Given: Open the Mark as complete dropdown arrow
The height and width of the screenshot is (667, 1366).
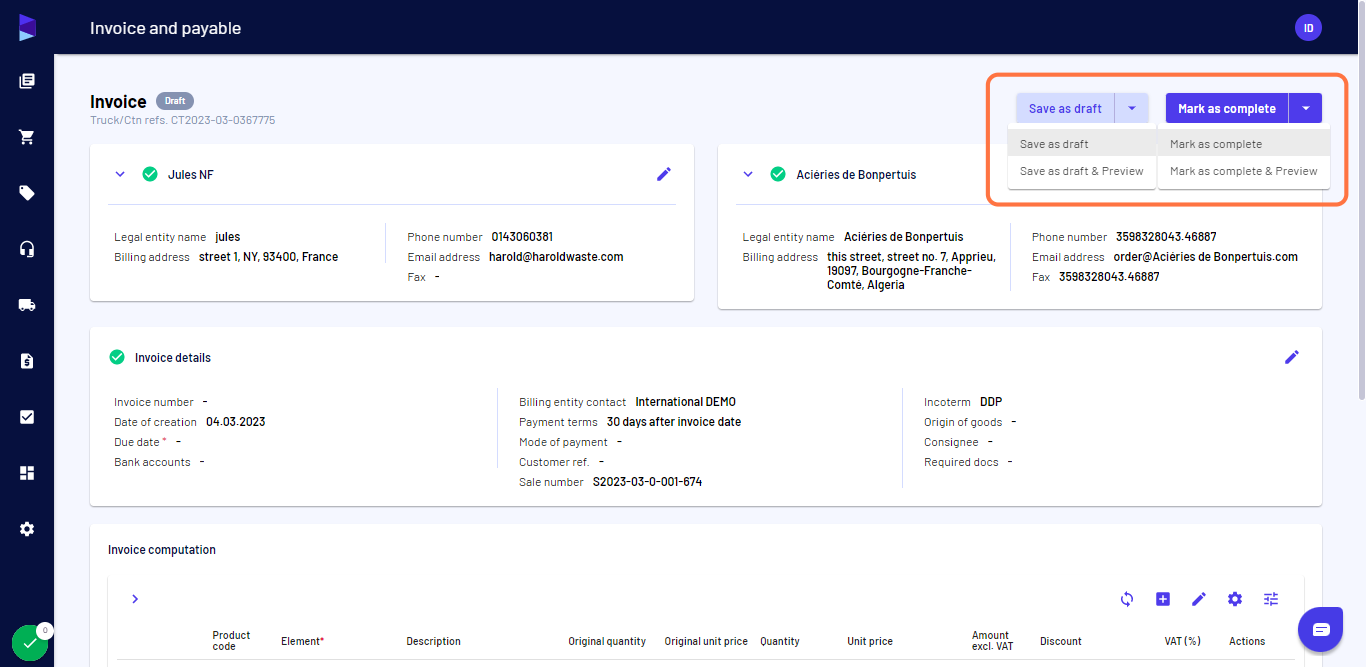Looking at the screenshot, I should tap(1305, 108).
